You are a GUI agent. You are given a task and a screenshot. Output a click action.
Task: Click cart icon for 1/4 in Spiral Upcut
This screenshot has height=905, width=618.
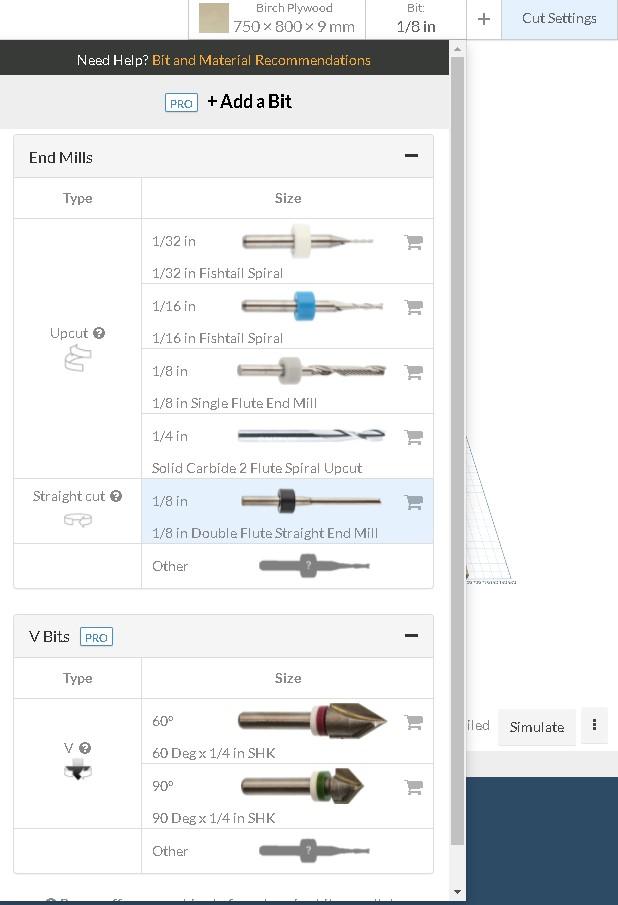click(413, 437)
